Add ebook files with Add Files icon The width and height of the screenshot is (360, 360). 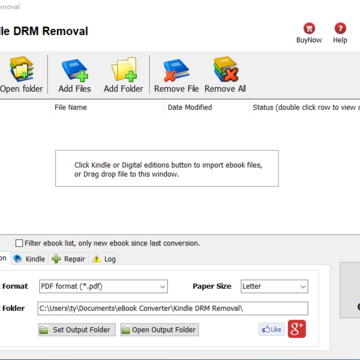coord(75,70)
